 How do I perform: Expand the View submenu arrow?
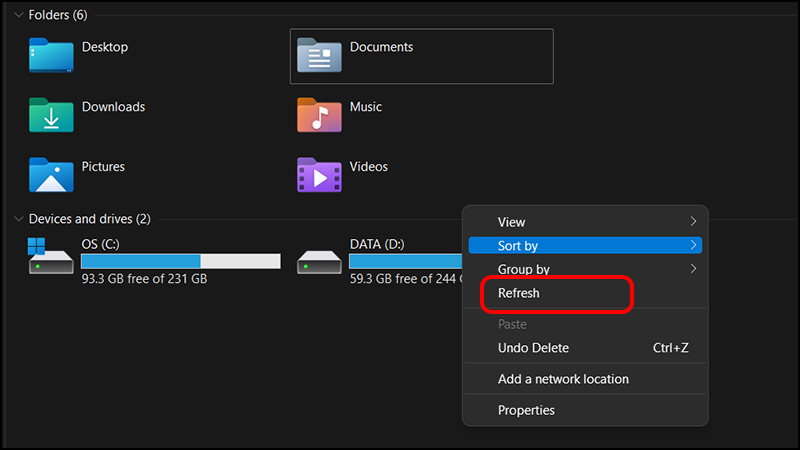point(693,221)
